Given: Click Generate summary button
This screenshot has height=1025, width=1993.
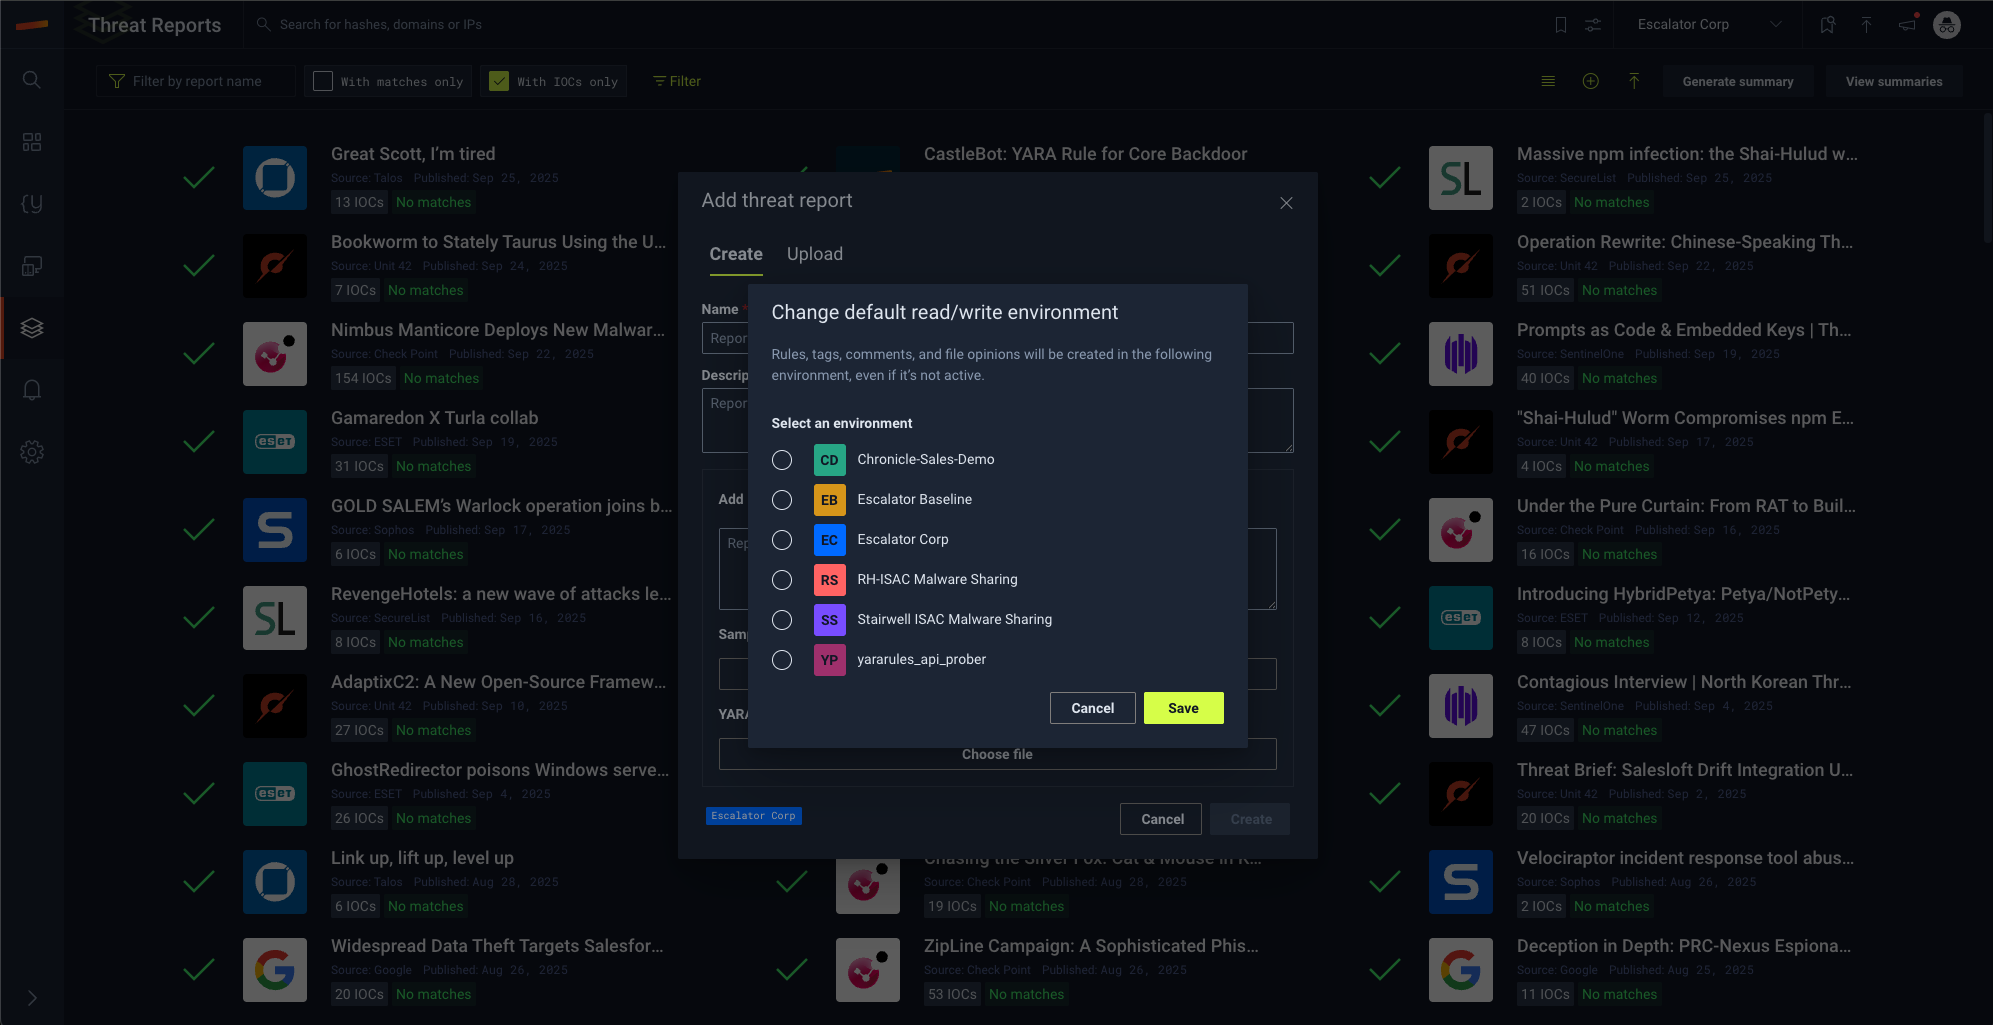Looking at the screenshot, I should click(x=1737, y=81).
